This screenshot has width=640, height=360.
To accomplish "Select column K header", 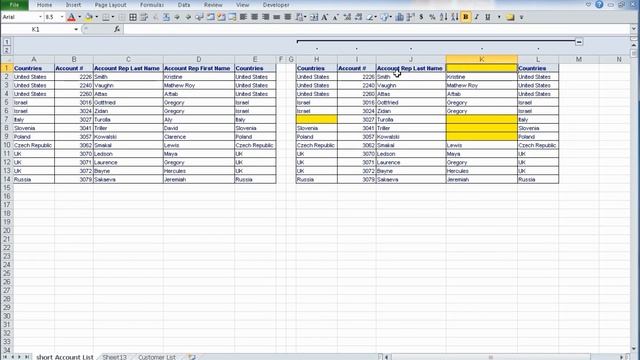I will (x=482, y=59).
